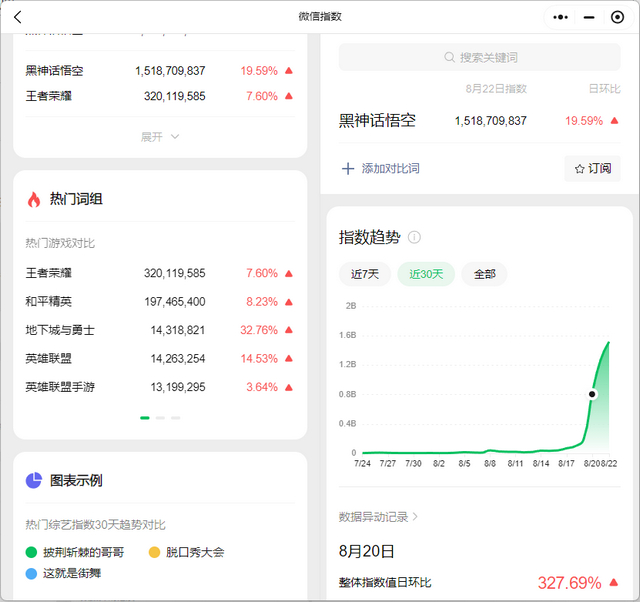Click the 197,465,400 index value
640x602 pixels.
[x=175, y=302]
